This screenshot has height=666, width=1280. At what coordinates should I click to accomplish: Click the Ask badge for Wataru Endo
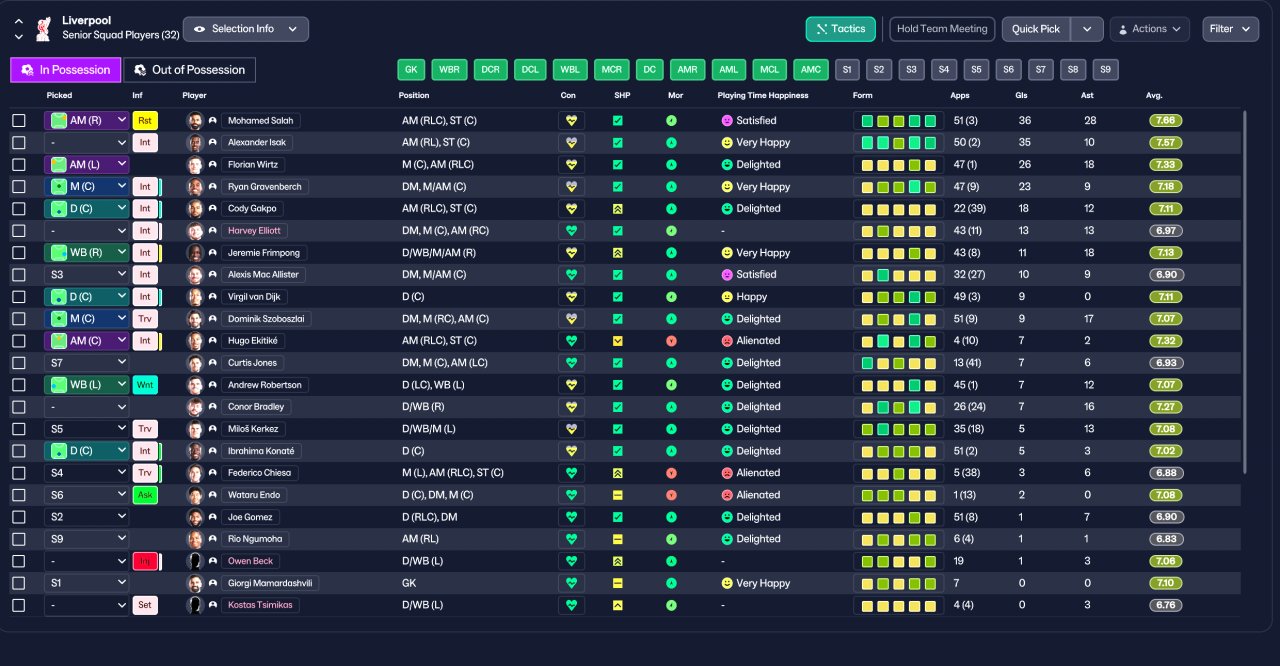(145, 495)
